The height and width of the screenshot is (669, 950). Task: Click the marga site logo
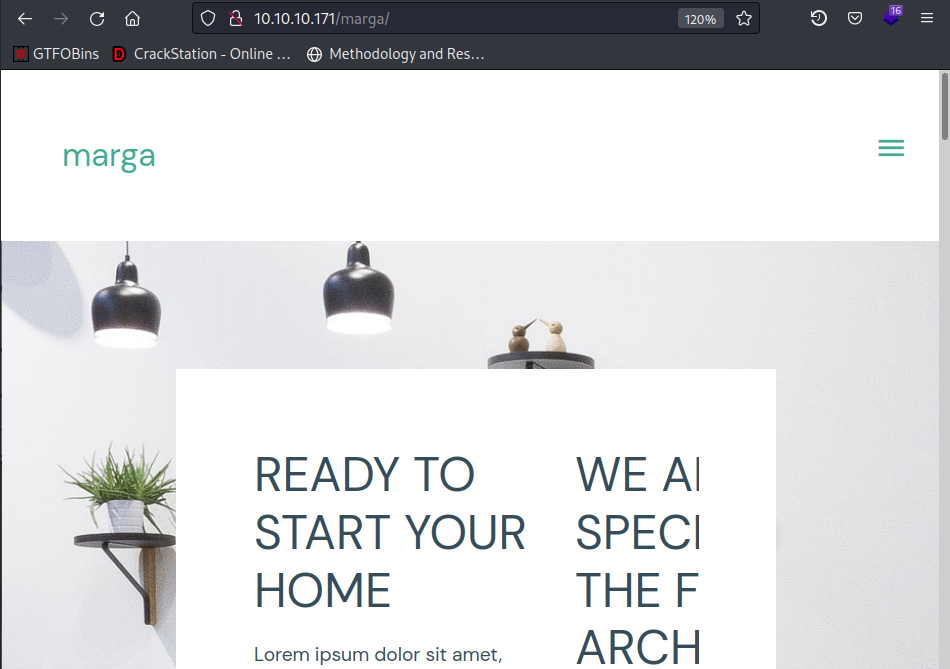pos(109,156)
